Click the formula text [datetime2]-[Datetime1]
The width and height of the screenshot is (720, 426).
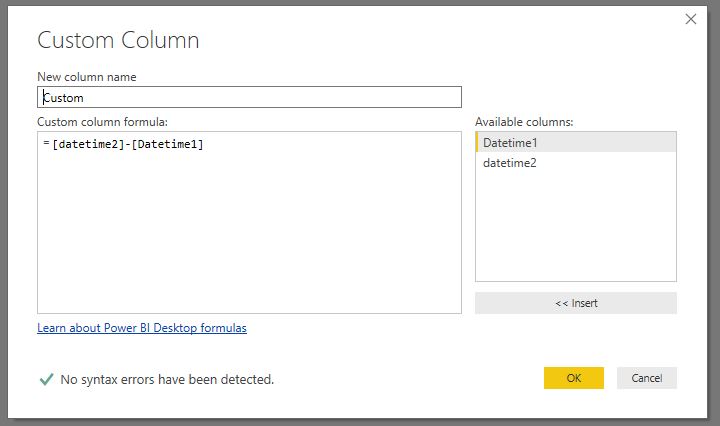click(x=128, y=144)
